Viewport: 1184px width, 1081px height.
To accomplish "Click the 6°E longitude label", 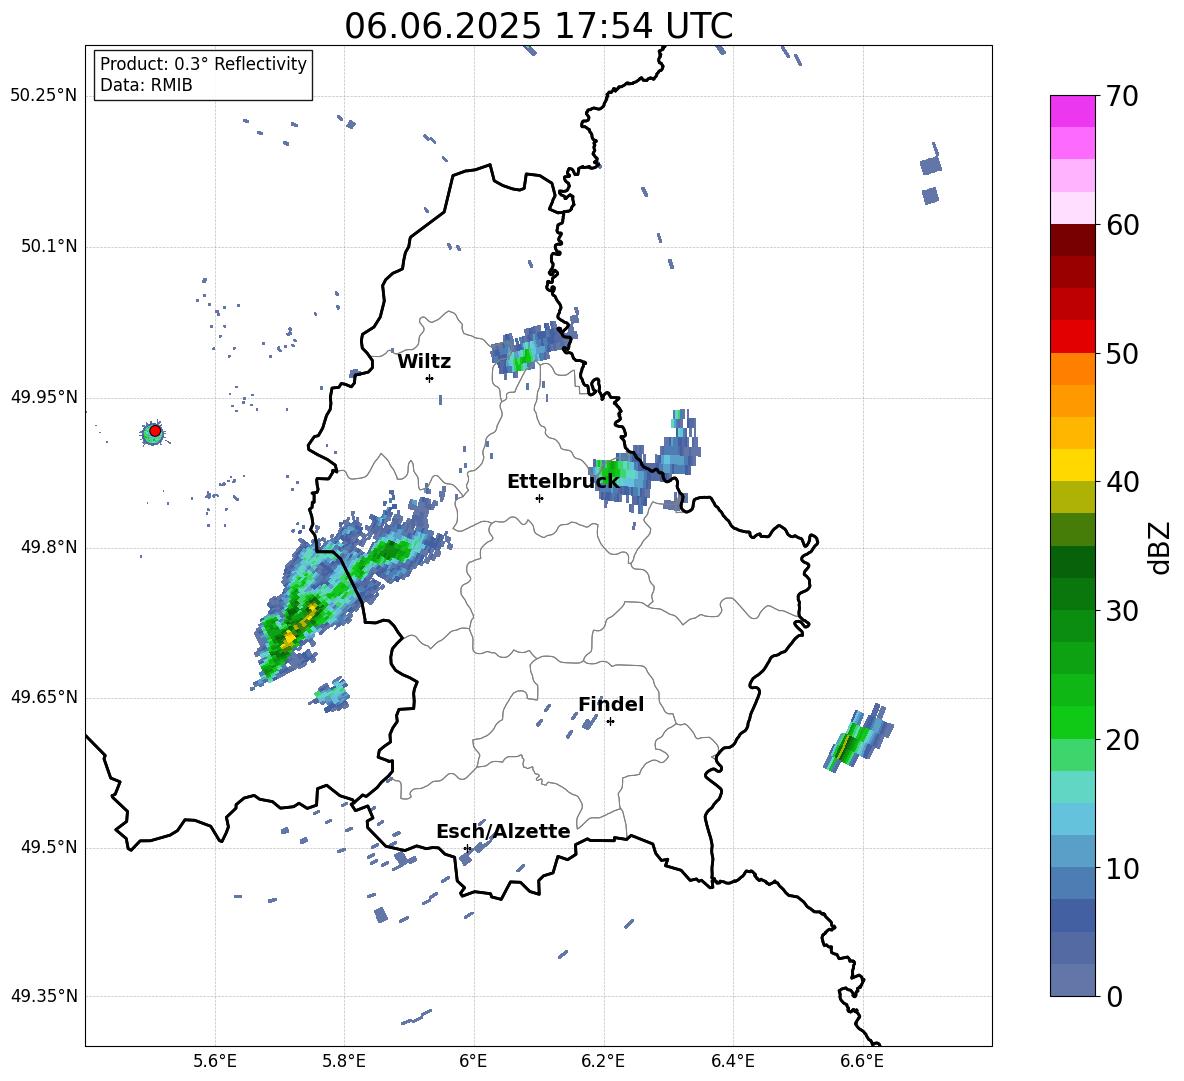I will [473, 1061].
